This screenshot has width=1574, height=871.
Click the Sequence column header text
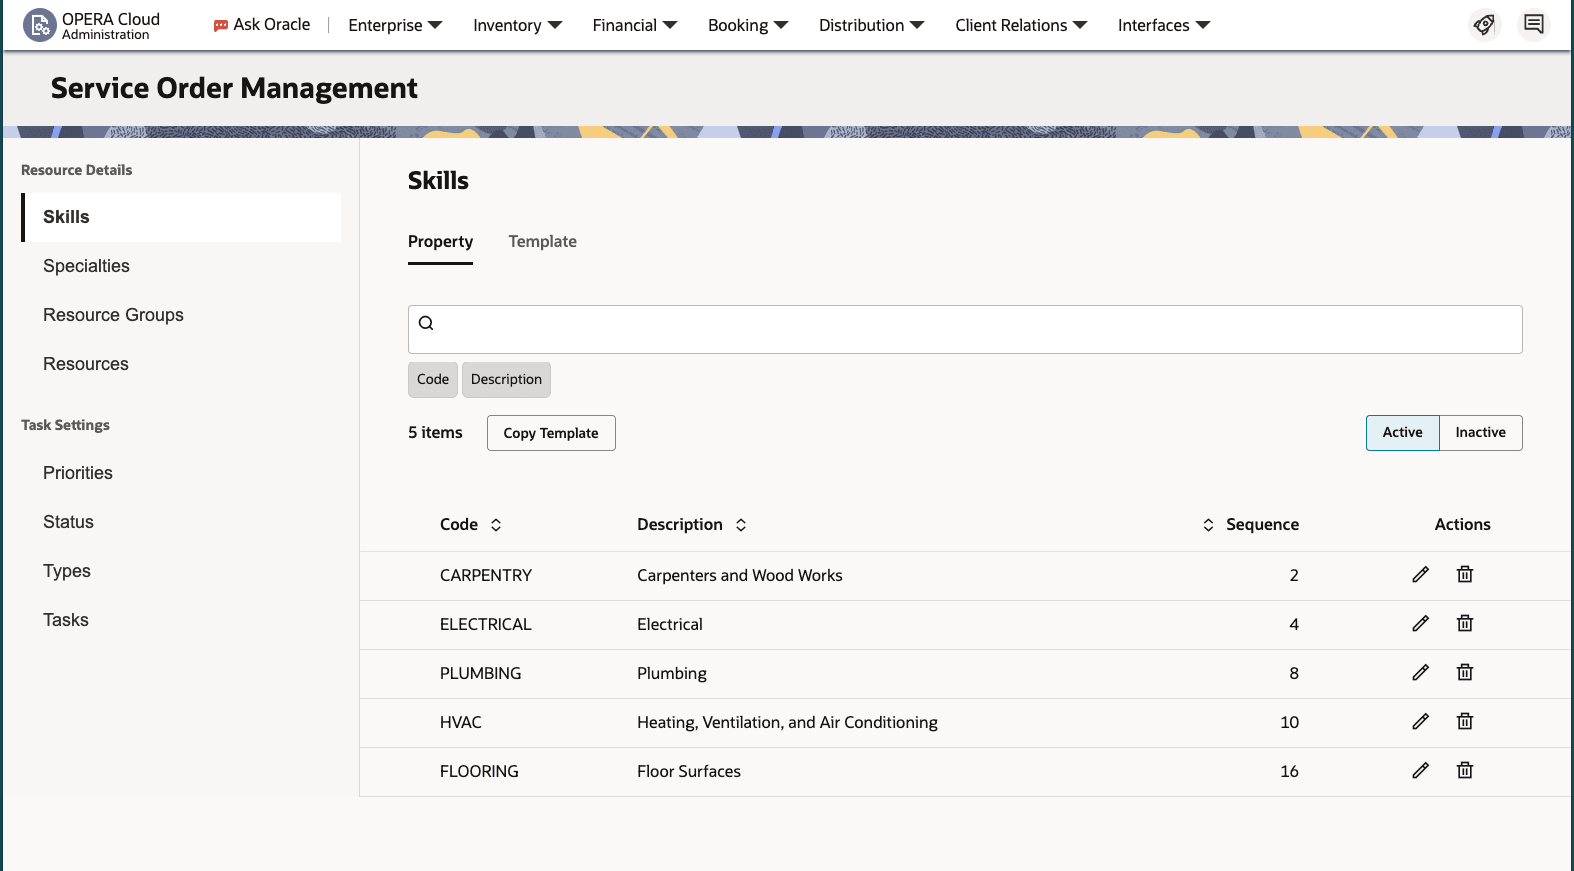[1262, 525]
